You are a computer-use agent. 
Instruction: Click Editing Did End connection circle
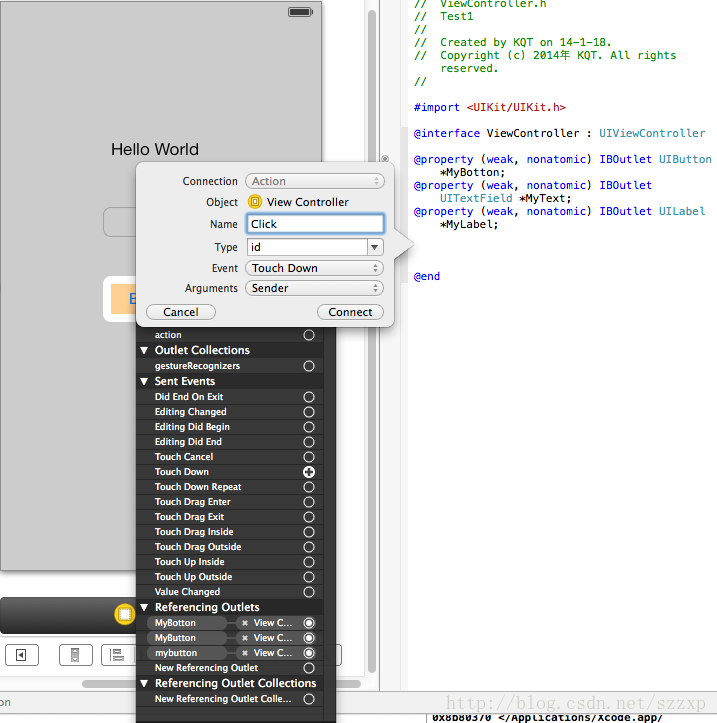(x=309, y=442)
